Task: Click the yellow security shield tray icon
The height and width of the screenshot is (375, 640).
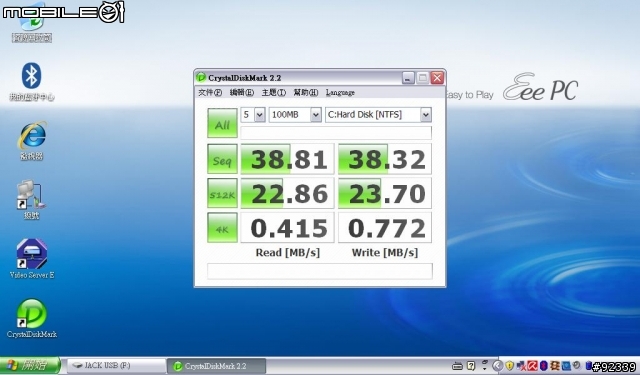Action: (509, 366)
